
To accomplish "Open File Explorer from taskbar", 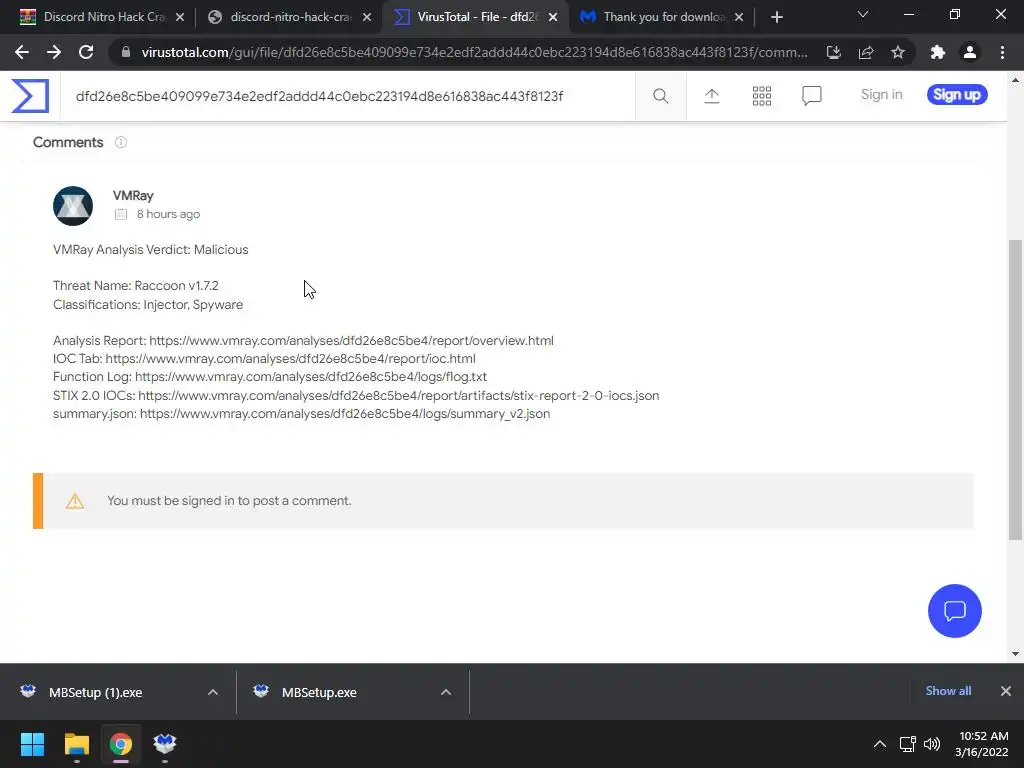I will pos(76,744).
